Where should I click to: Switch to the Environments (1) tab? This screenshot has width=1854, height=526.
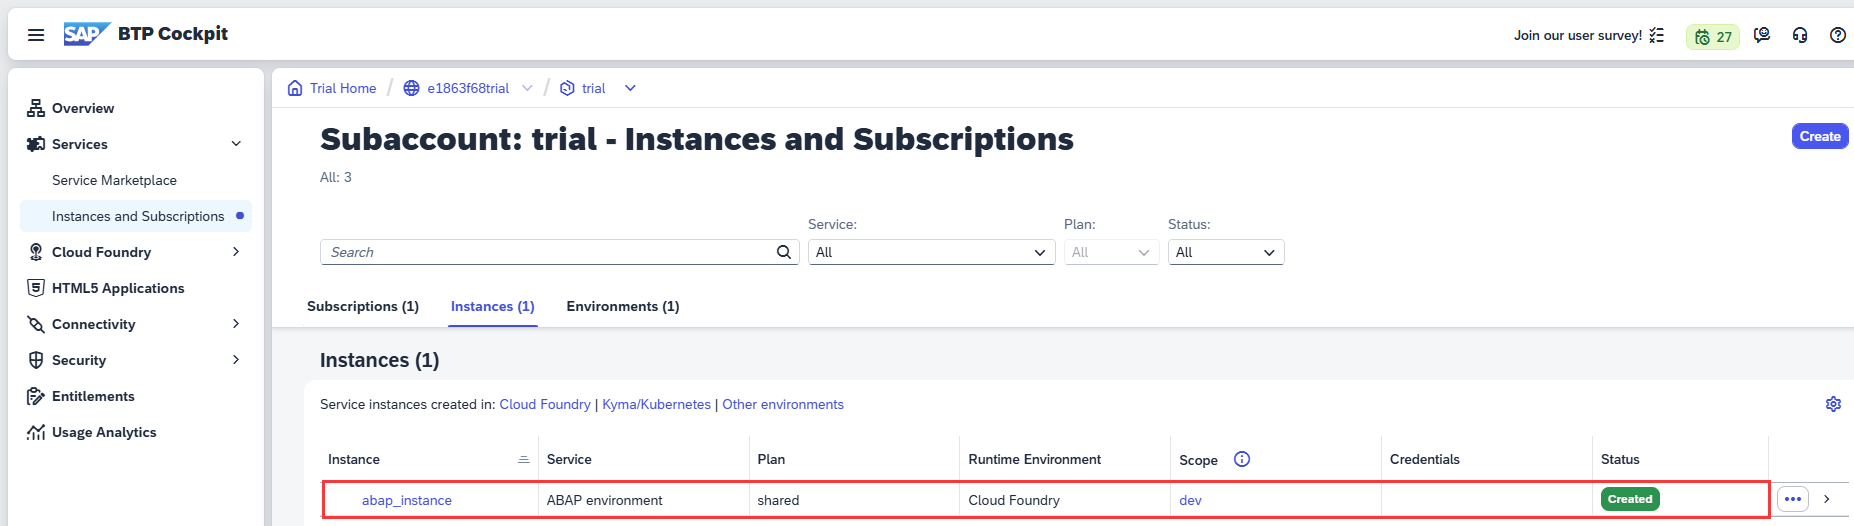622,306
